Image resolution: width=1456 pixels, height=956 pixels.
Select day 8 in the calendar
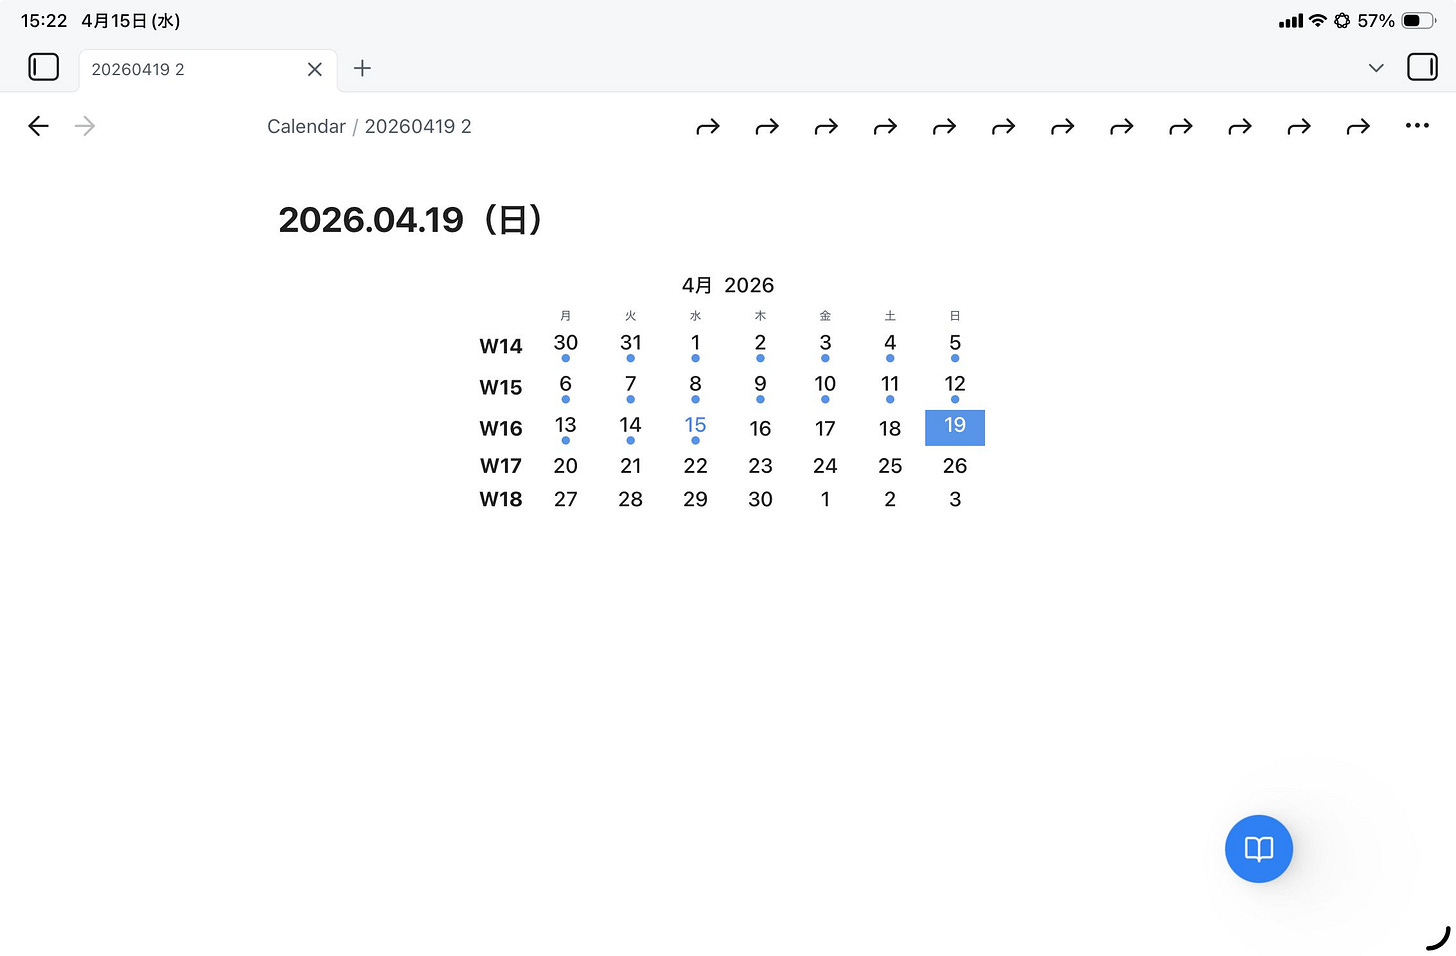pos(695,387)
